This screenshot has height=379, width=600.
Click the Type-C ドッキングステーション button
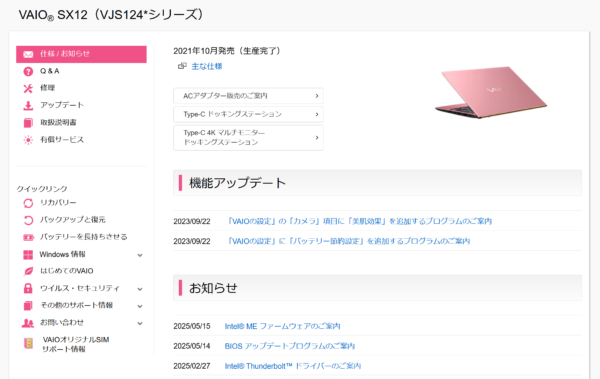point(248,114)
